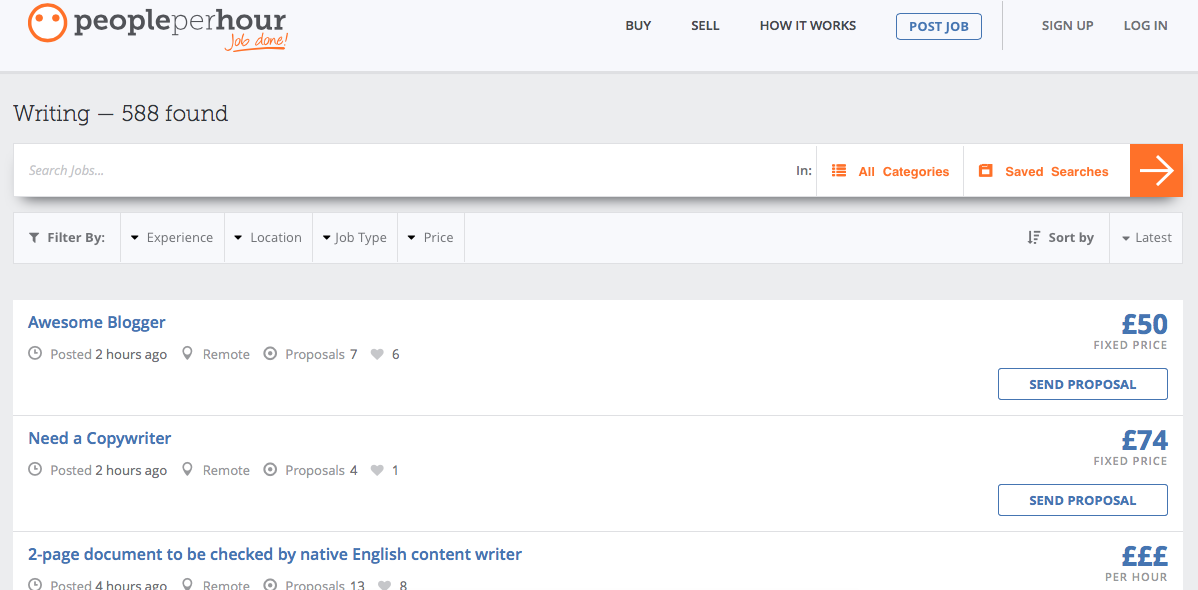This screenshot has height=590, width=1198.
Task: Open the All Categories list icon
Action: 839,170
